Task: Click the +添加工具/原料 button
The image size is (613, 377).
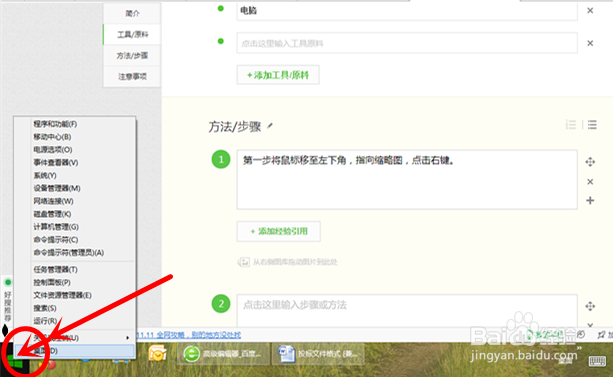Action: 278,75
